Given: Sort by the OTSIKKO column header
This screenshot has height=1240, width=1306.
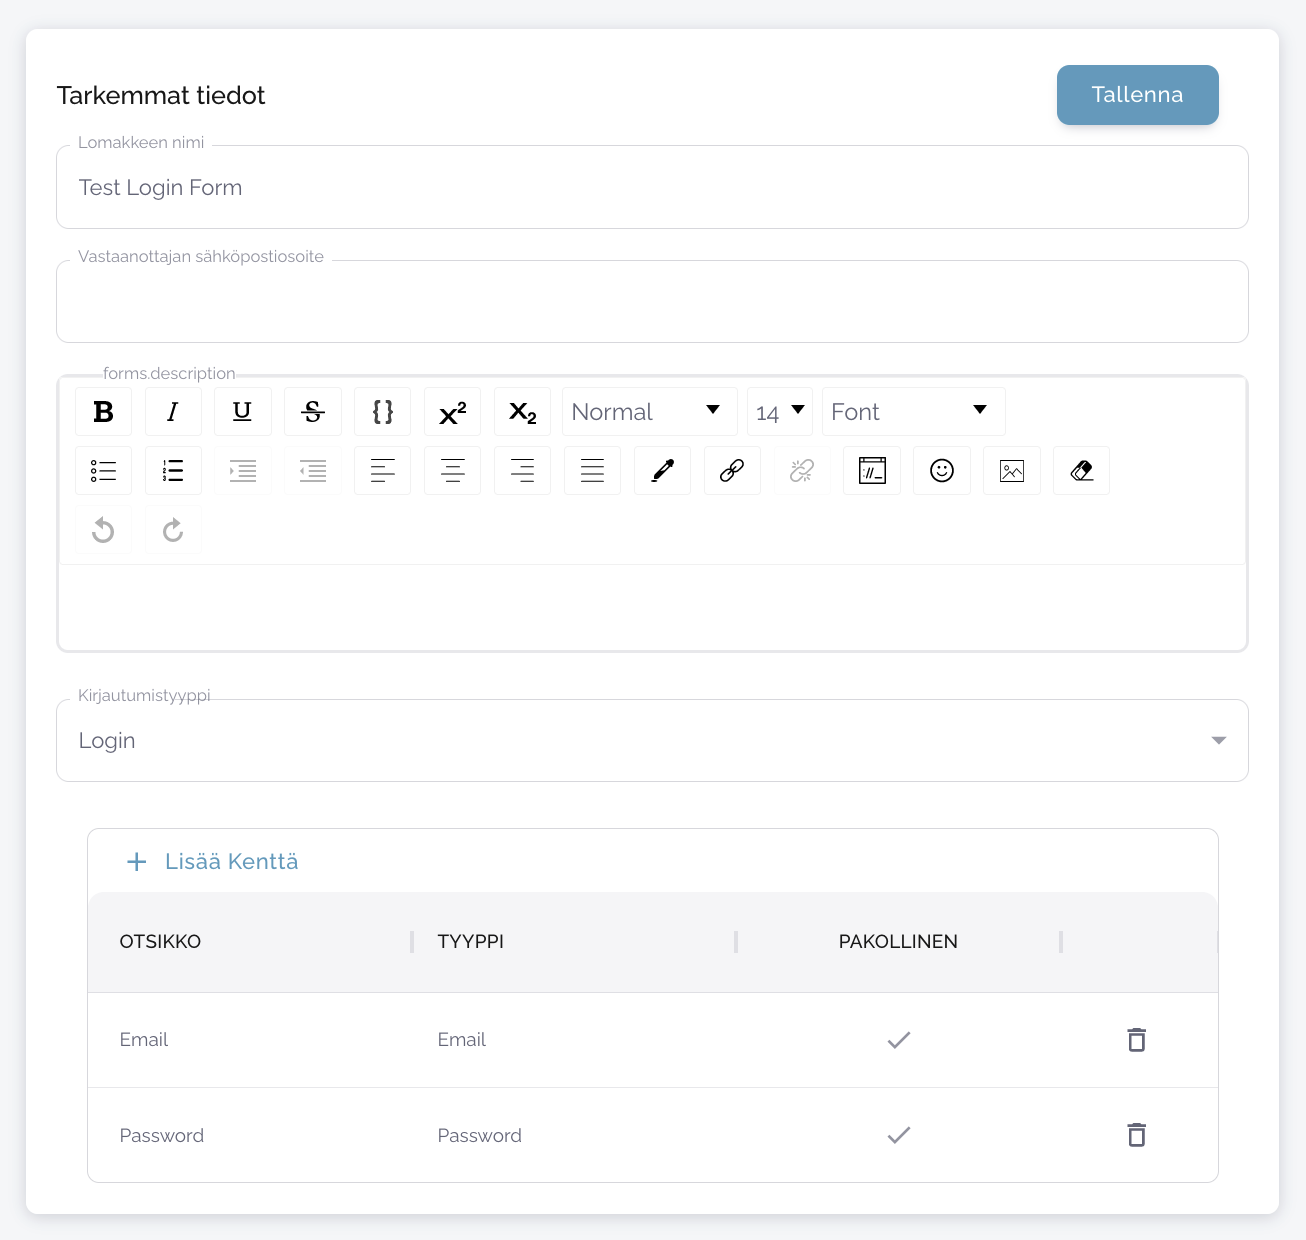Looking at the screenshot, I should click(x=160, y=942).
